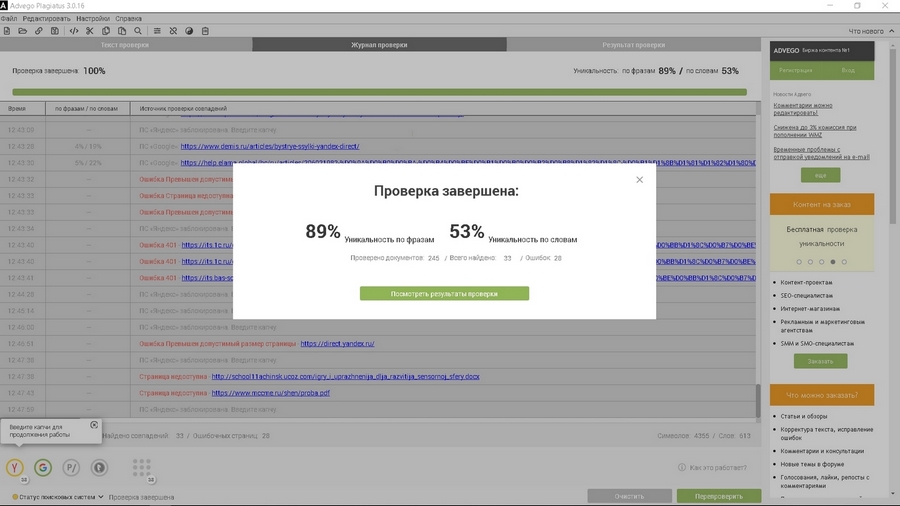Image resolution: width=900 pixels, height=506 pixels.
Task: Open the school11achinsk.ucoz.com docx link
Action: [x=345, y=377]
